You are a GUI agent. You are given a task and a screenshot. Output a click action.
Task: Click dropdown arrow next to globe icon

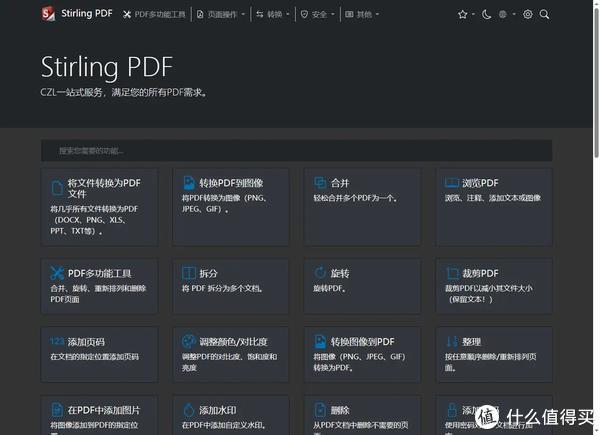pyautogui.click(x=514, y=14)
